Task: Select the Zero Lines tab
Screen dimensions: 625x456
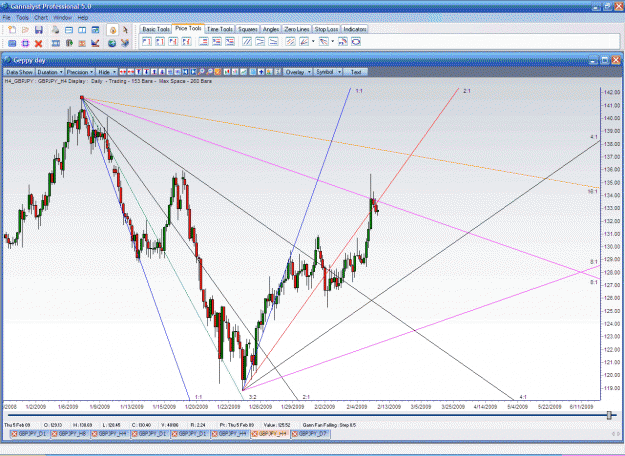Action: point(297,29)
